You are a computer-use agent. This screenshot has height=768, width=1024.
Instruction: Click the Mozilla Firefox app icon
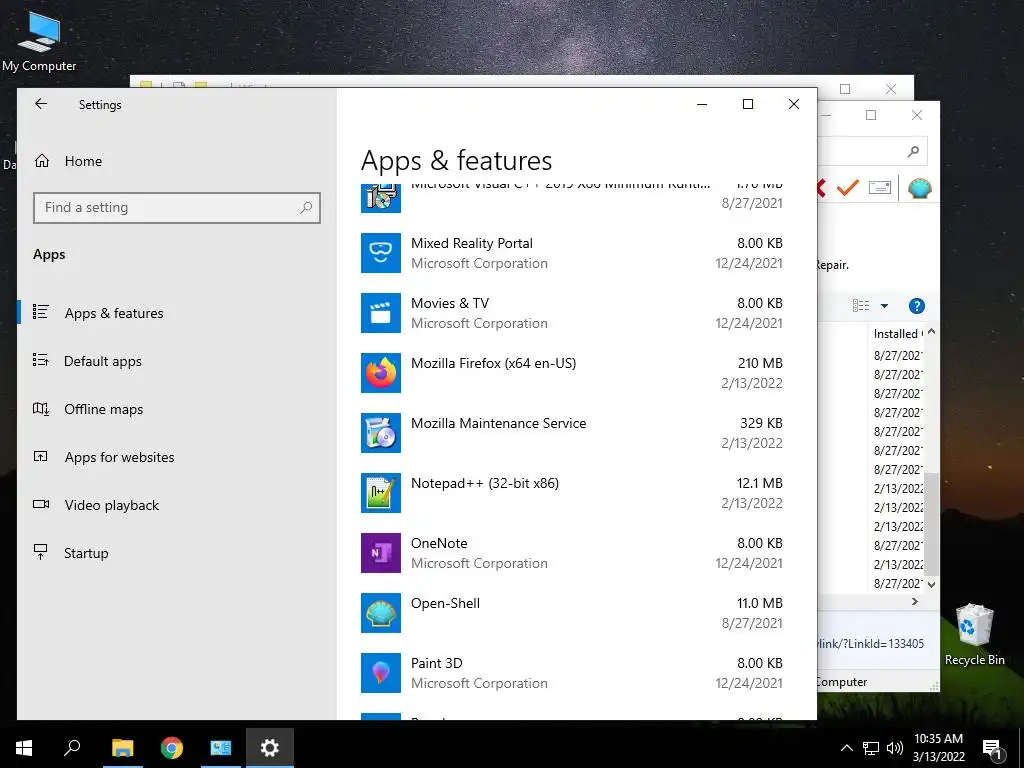click(381, 373)
